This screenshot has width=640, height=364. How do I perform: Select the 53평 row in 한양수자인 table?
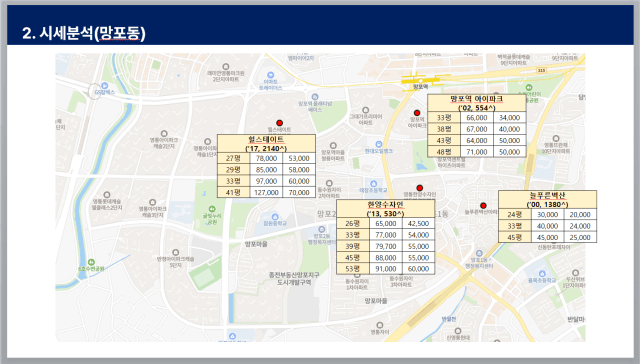385,269
